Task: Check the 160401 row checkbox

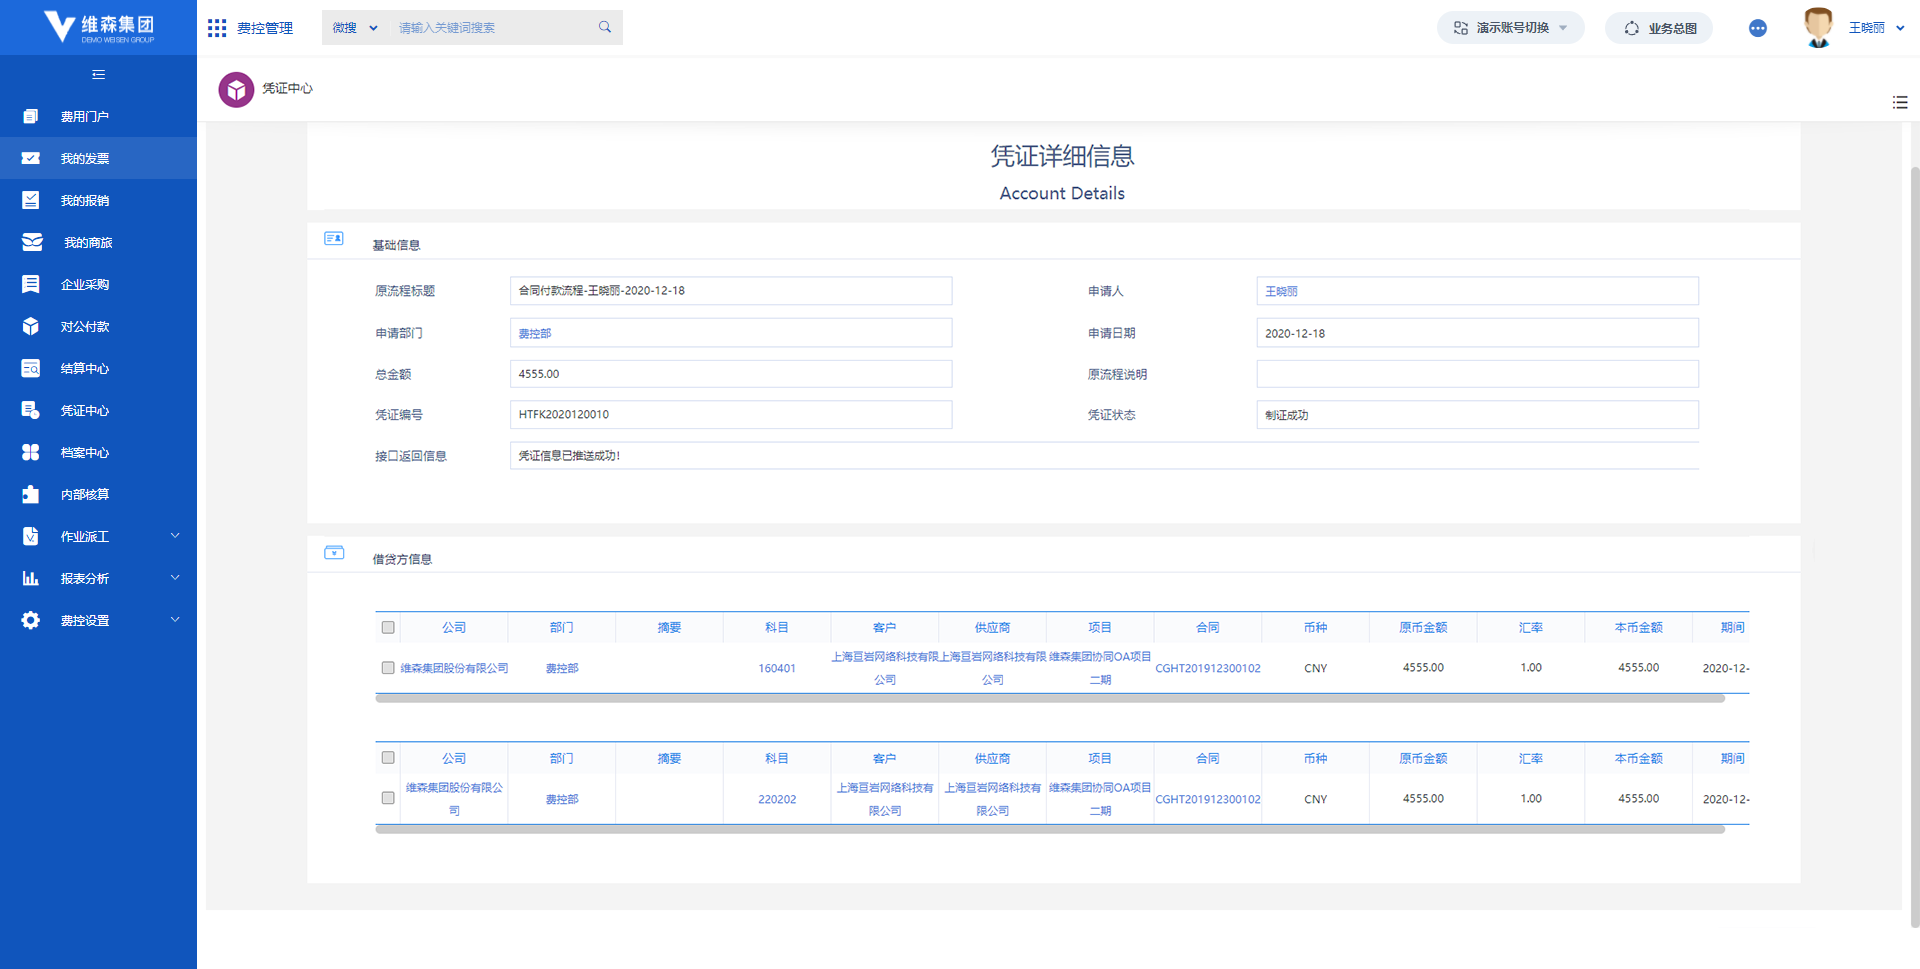Action: tap(388, 668)
